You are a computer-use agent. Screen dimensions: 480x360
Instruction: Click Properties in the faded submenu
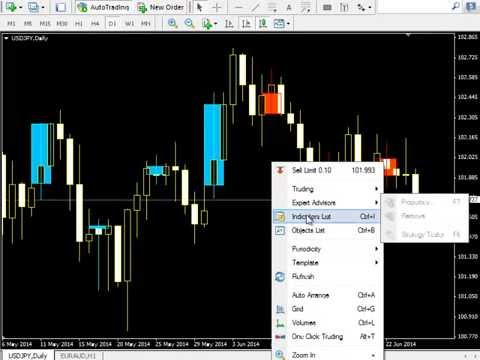click(424, 202)
